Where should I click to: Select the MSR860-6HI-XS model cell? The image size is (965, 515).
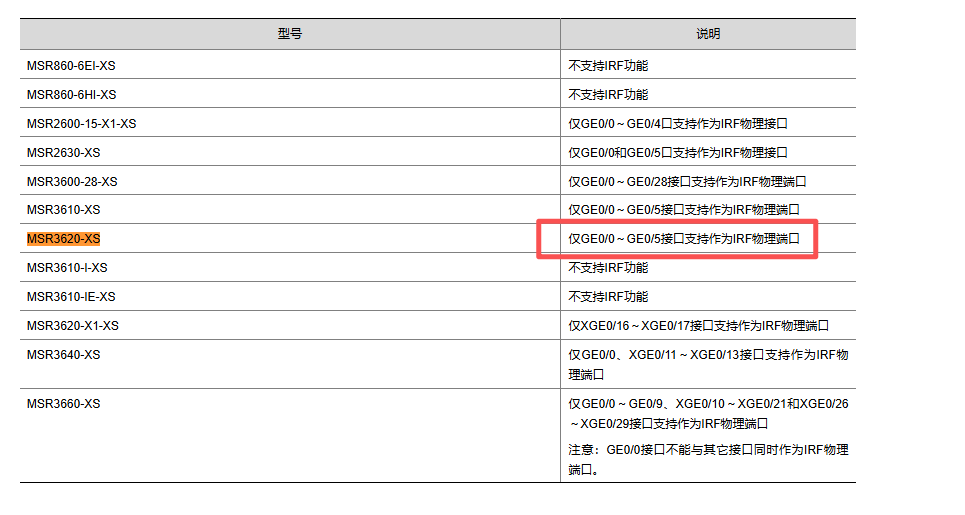(x=290, y=94)
